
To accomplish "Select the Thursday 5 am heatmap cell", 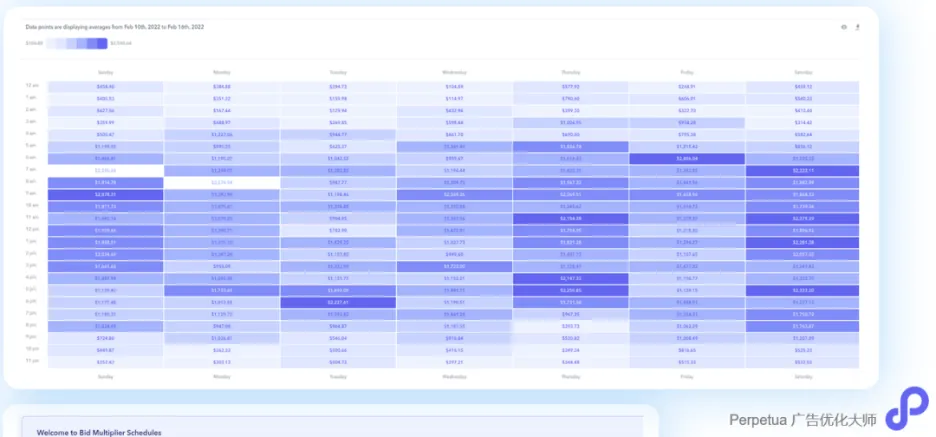I will coord(570,147).
